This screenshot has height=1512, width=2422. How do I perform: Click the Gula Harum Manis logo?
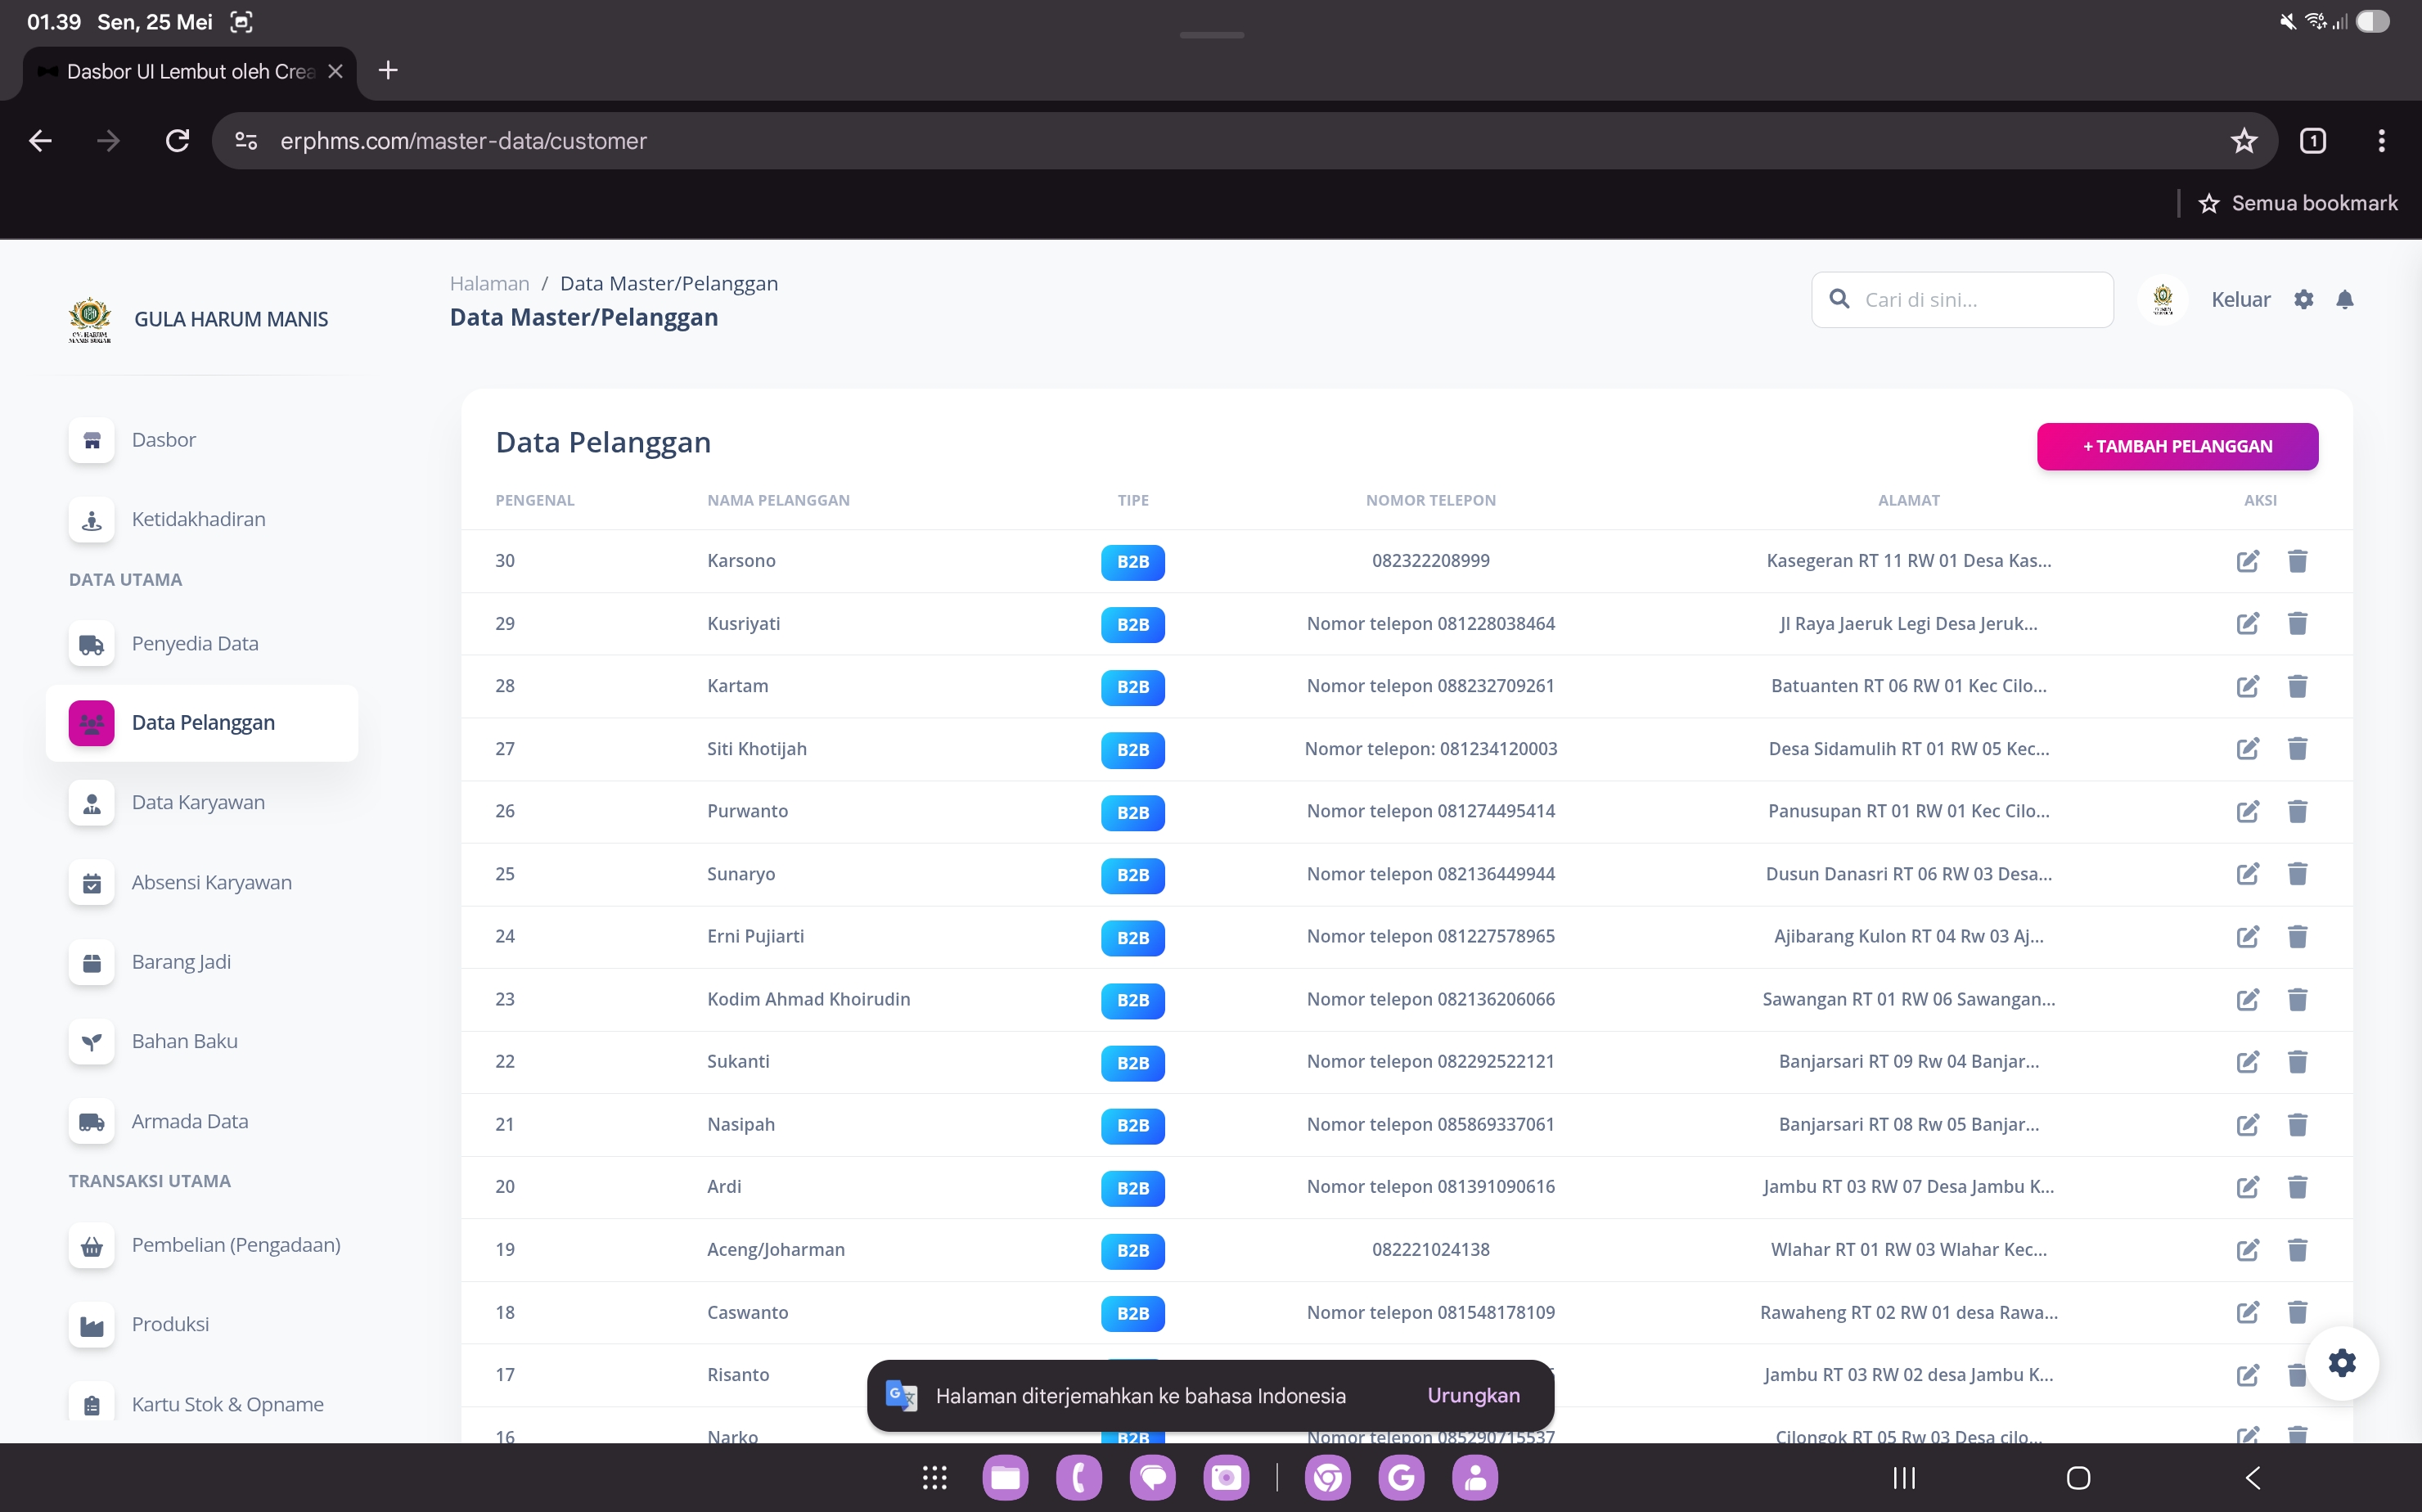coord(90,319)
